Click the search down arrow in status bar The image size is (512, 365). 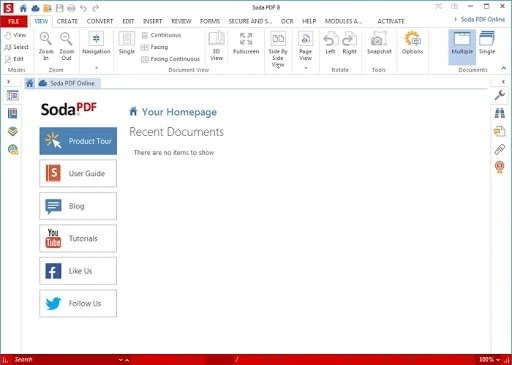(121, 360)
